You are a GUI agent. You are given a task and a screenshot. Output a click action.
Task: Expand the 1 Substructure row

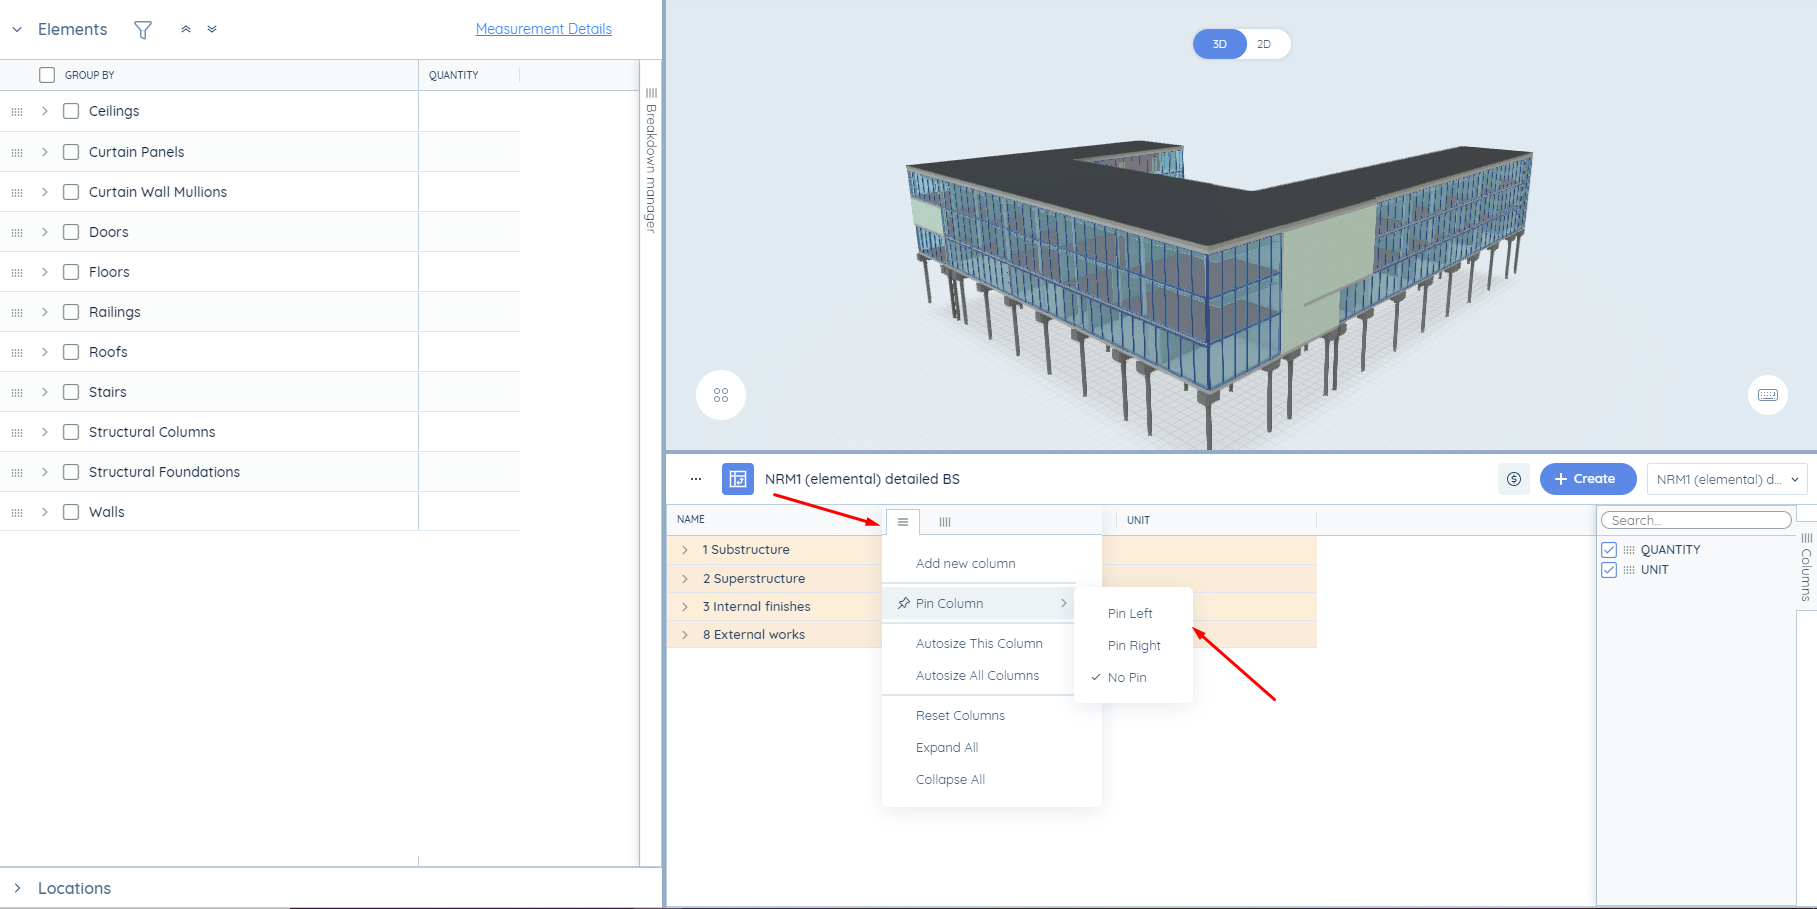coord(685,550)
